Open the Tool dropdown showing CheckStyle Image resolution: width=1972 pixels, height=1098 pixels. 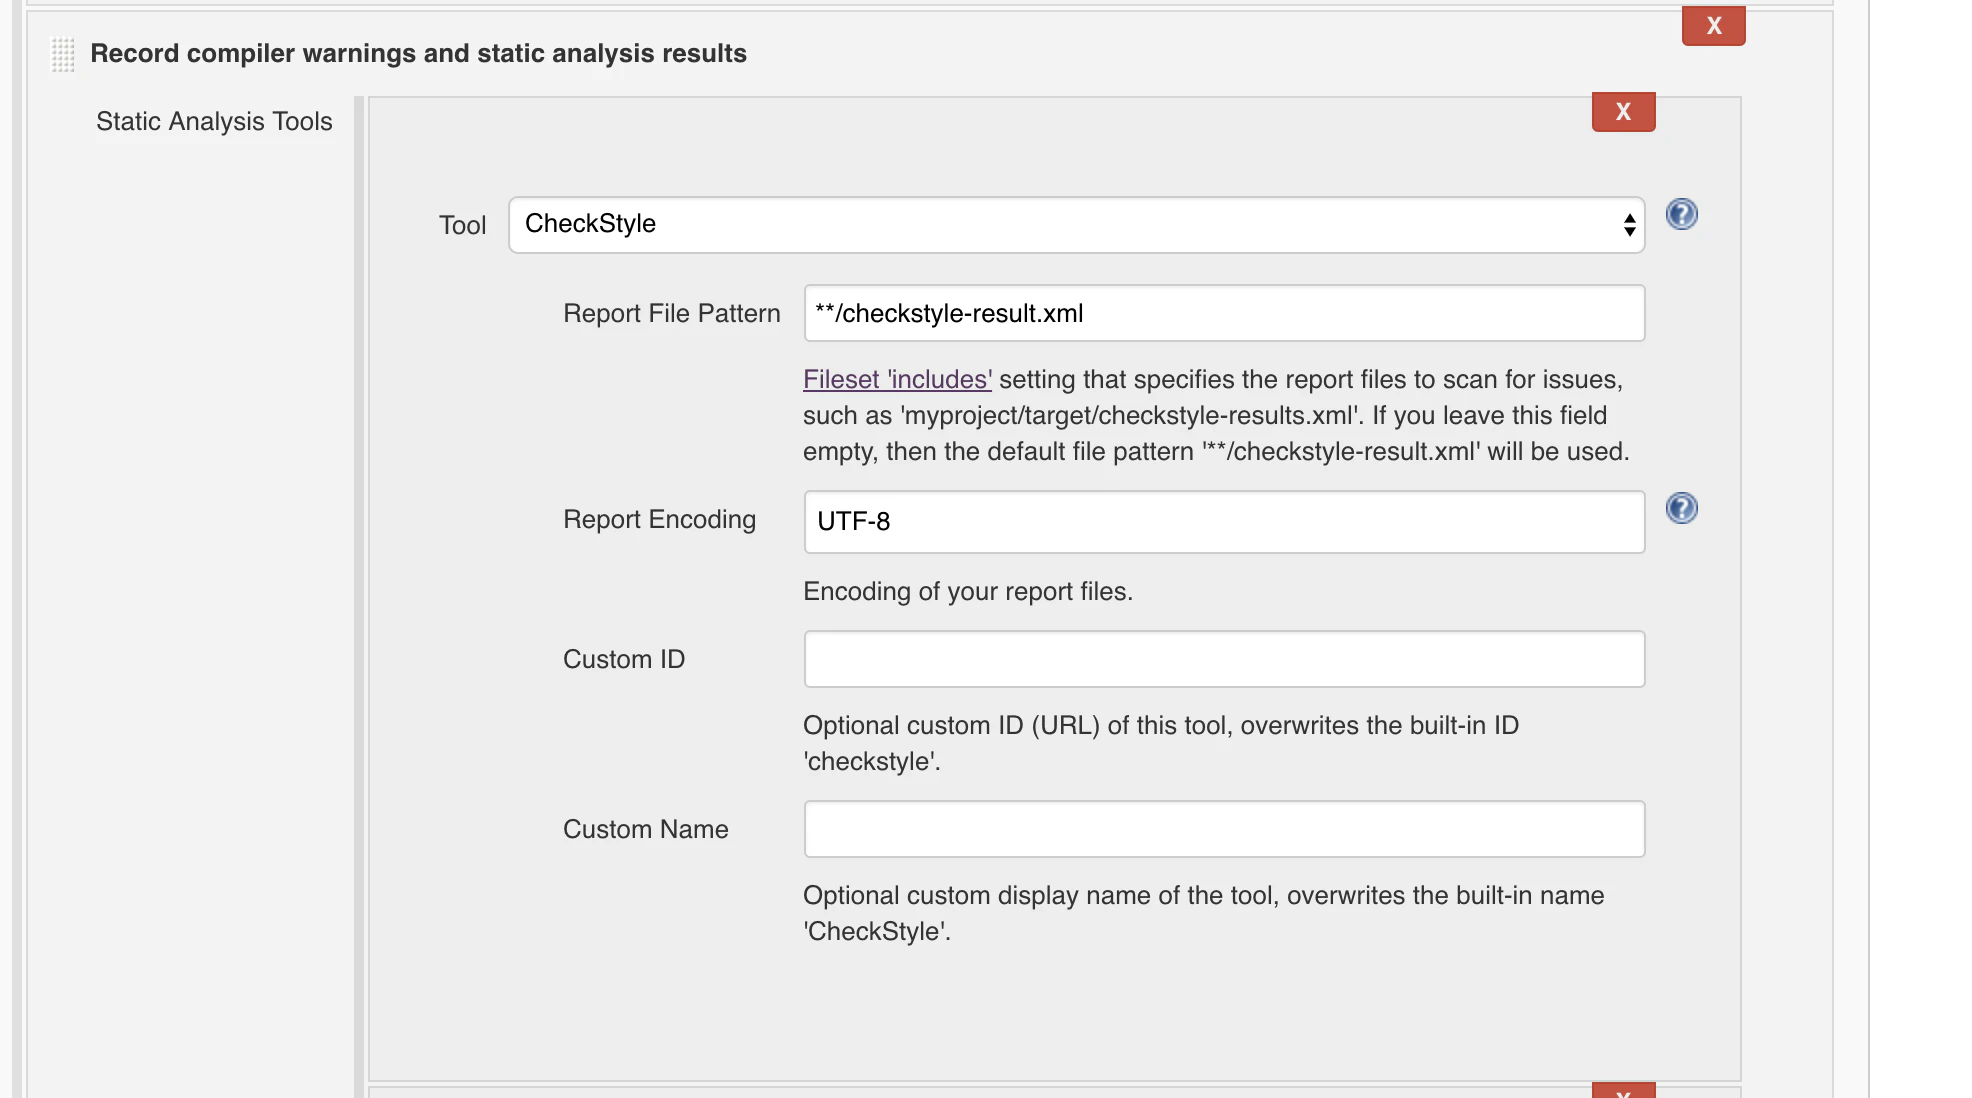pyautogui.click(x=1076, y=225)
